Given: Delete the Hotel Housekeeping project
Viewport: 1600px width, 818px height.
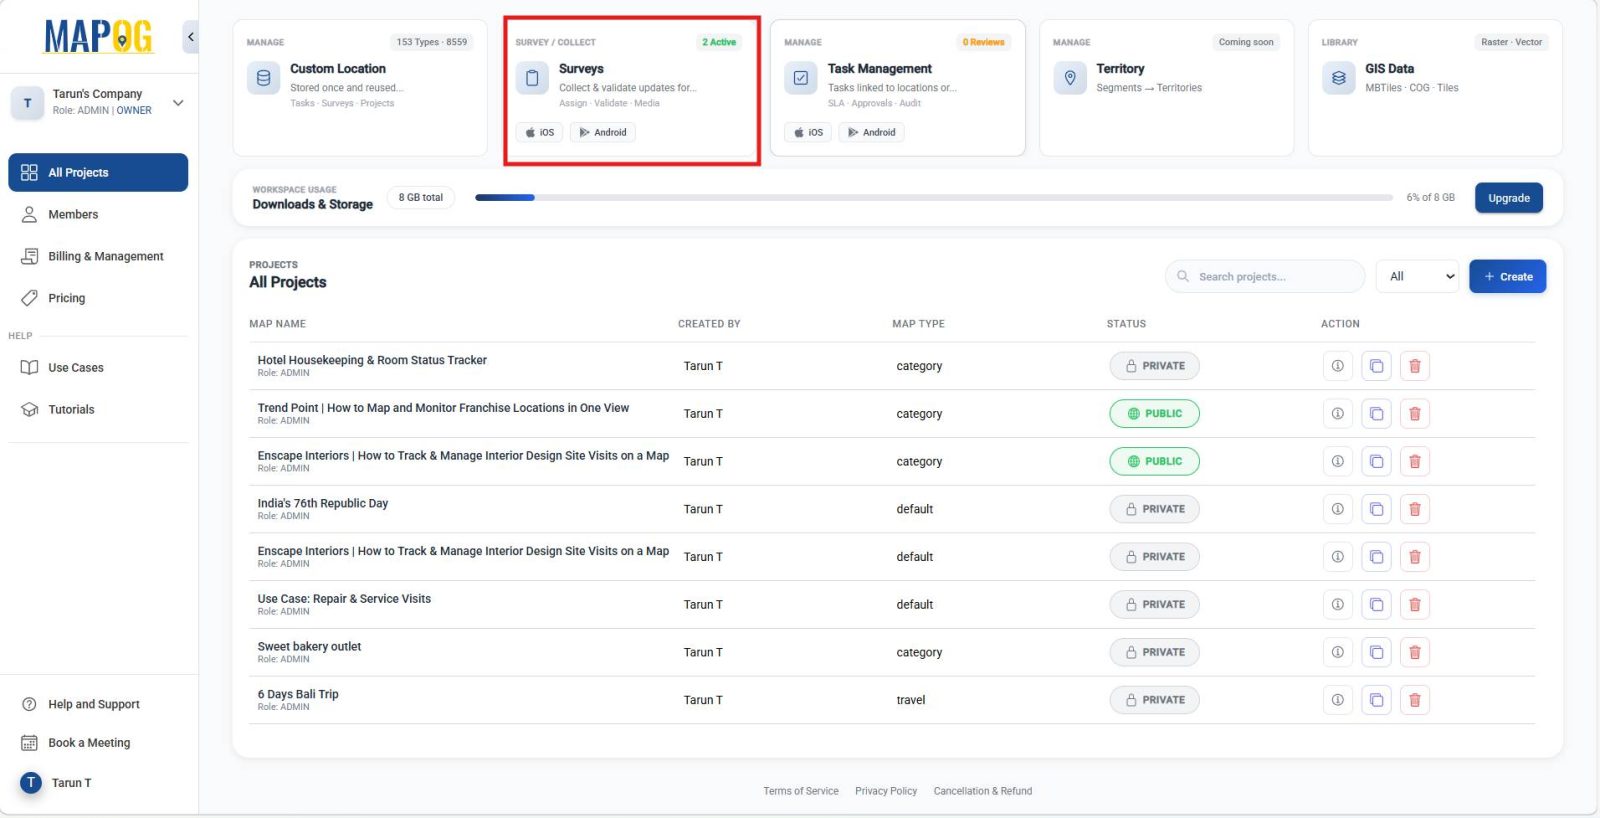Looking at the screenshot, I should click(x=1415, y=366).
